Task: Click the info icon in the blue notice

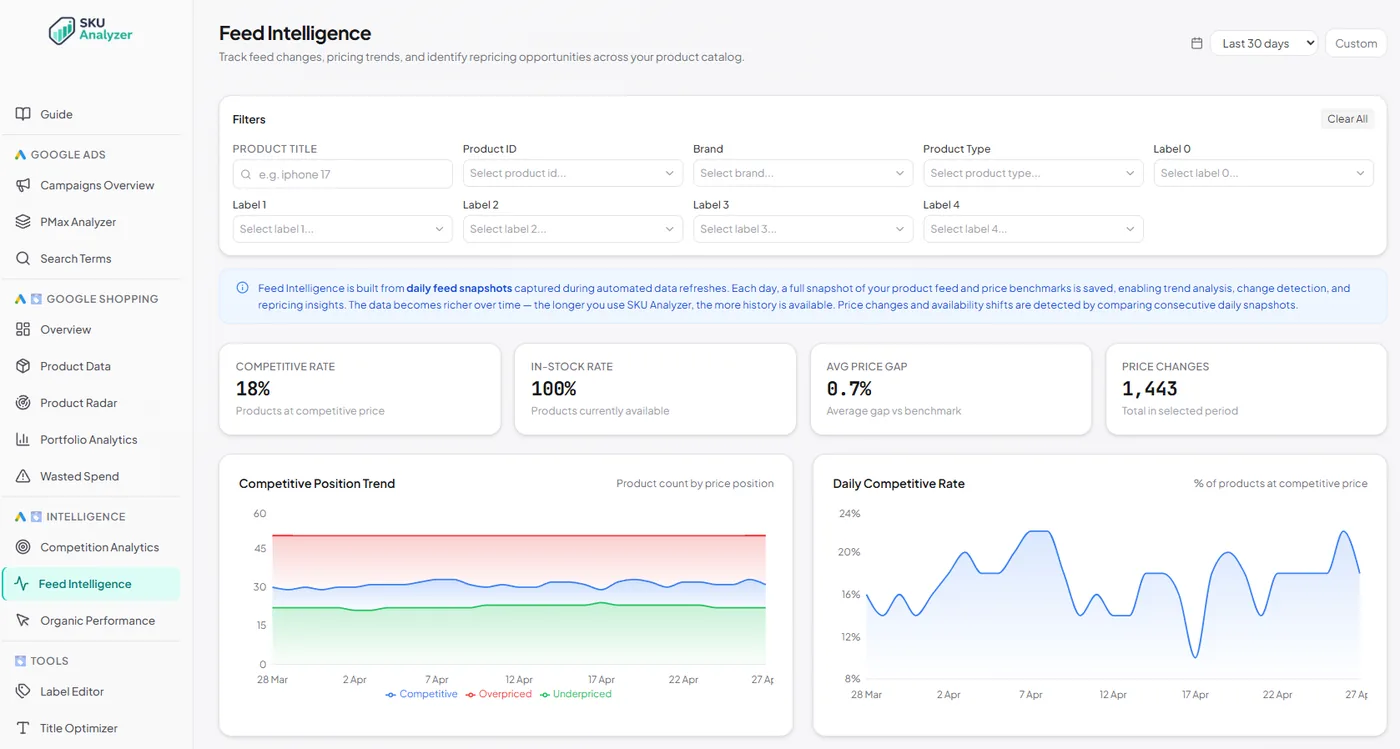Action: [242, 288]
